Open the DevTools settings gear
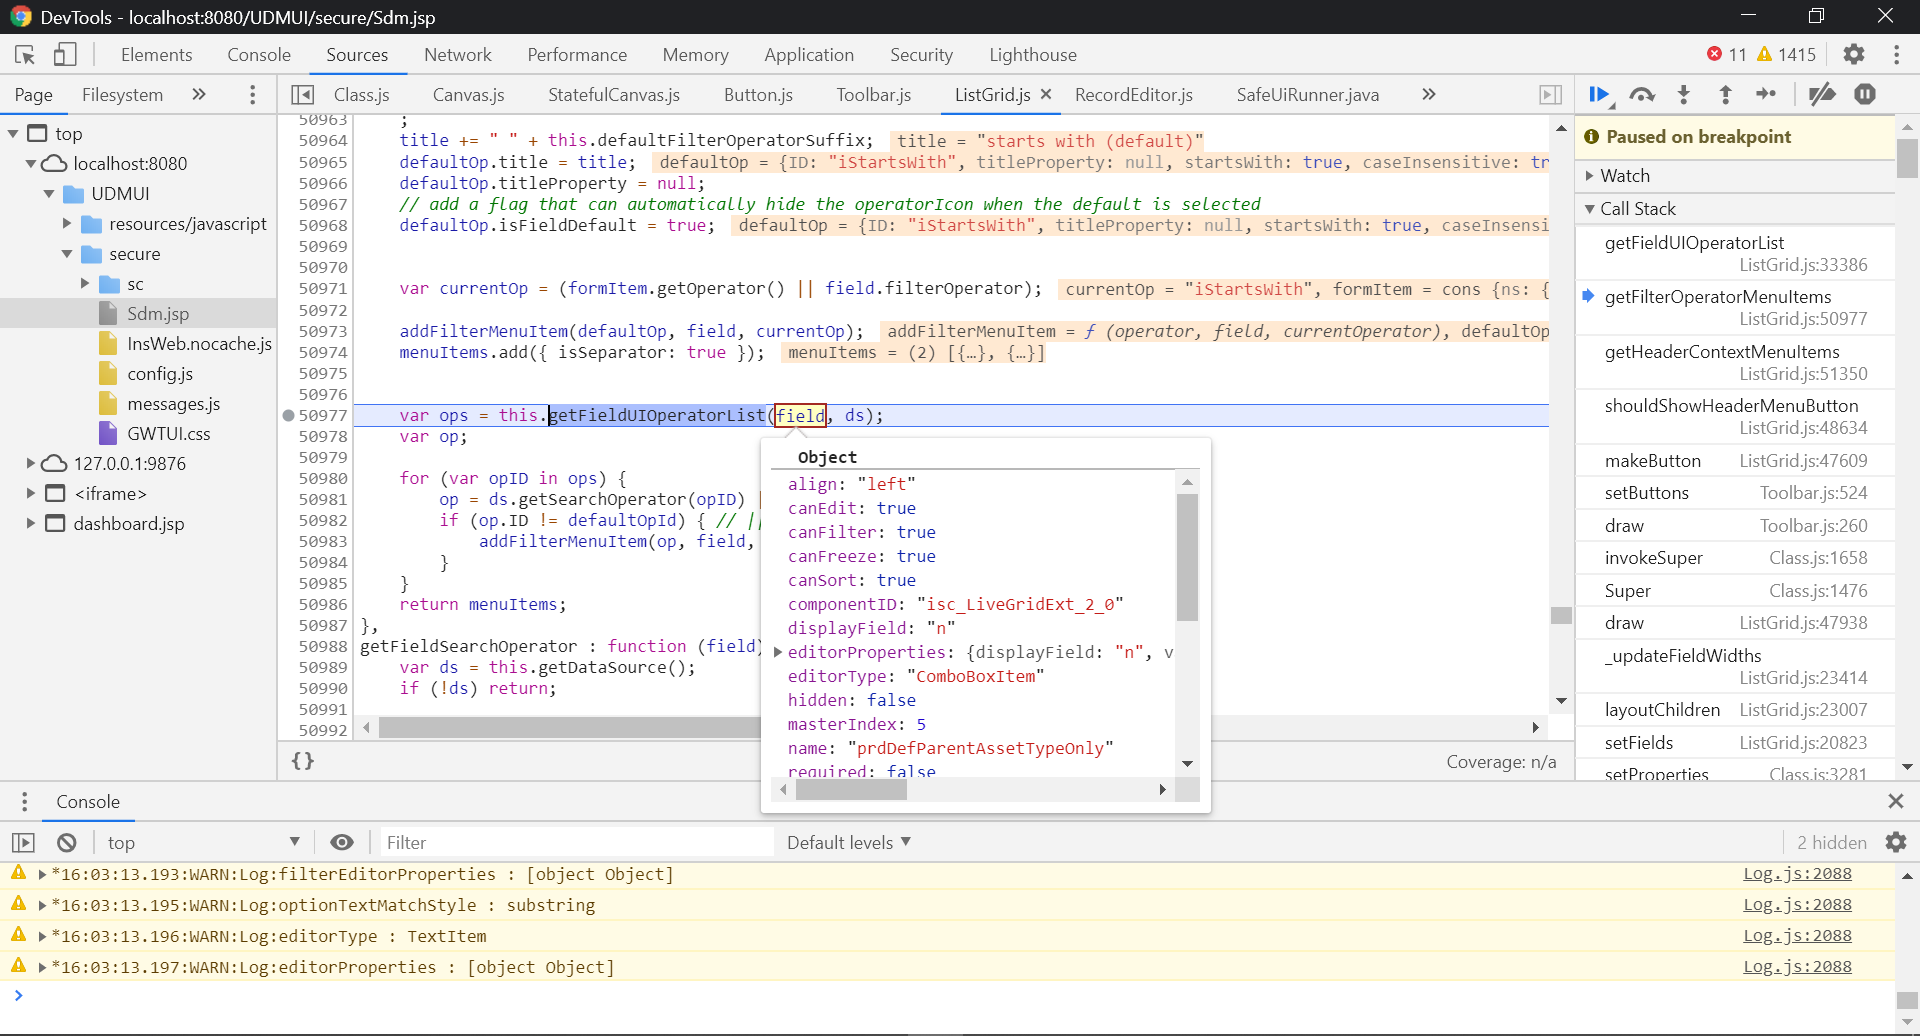 1854,55
